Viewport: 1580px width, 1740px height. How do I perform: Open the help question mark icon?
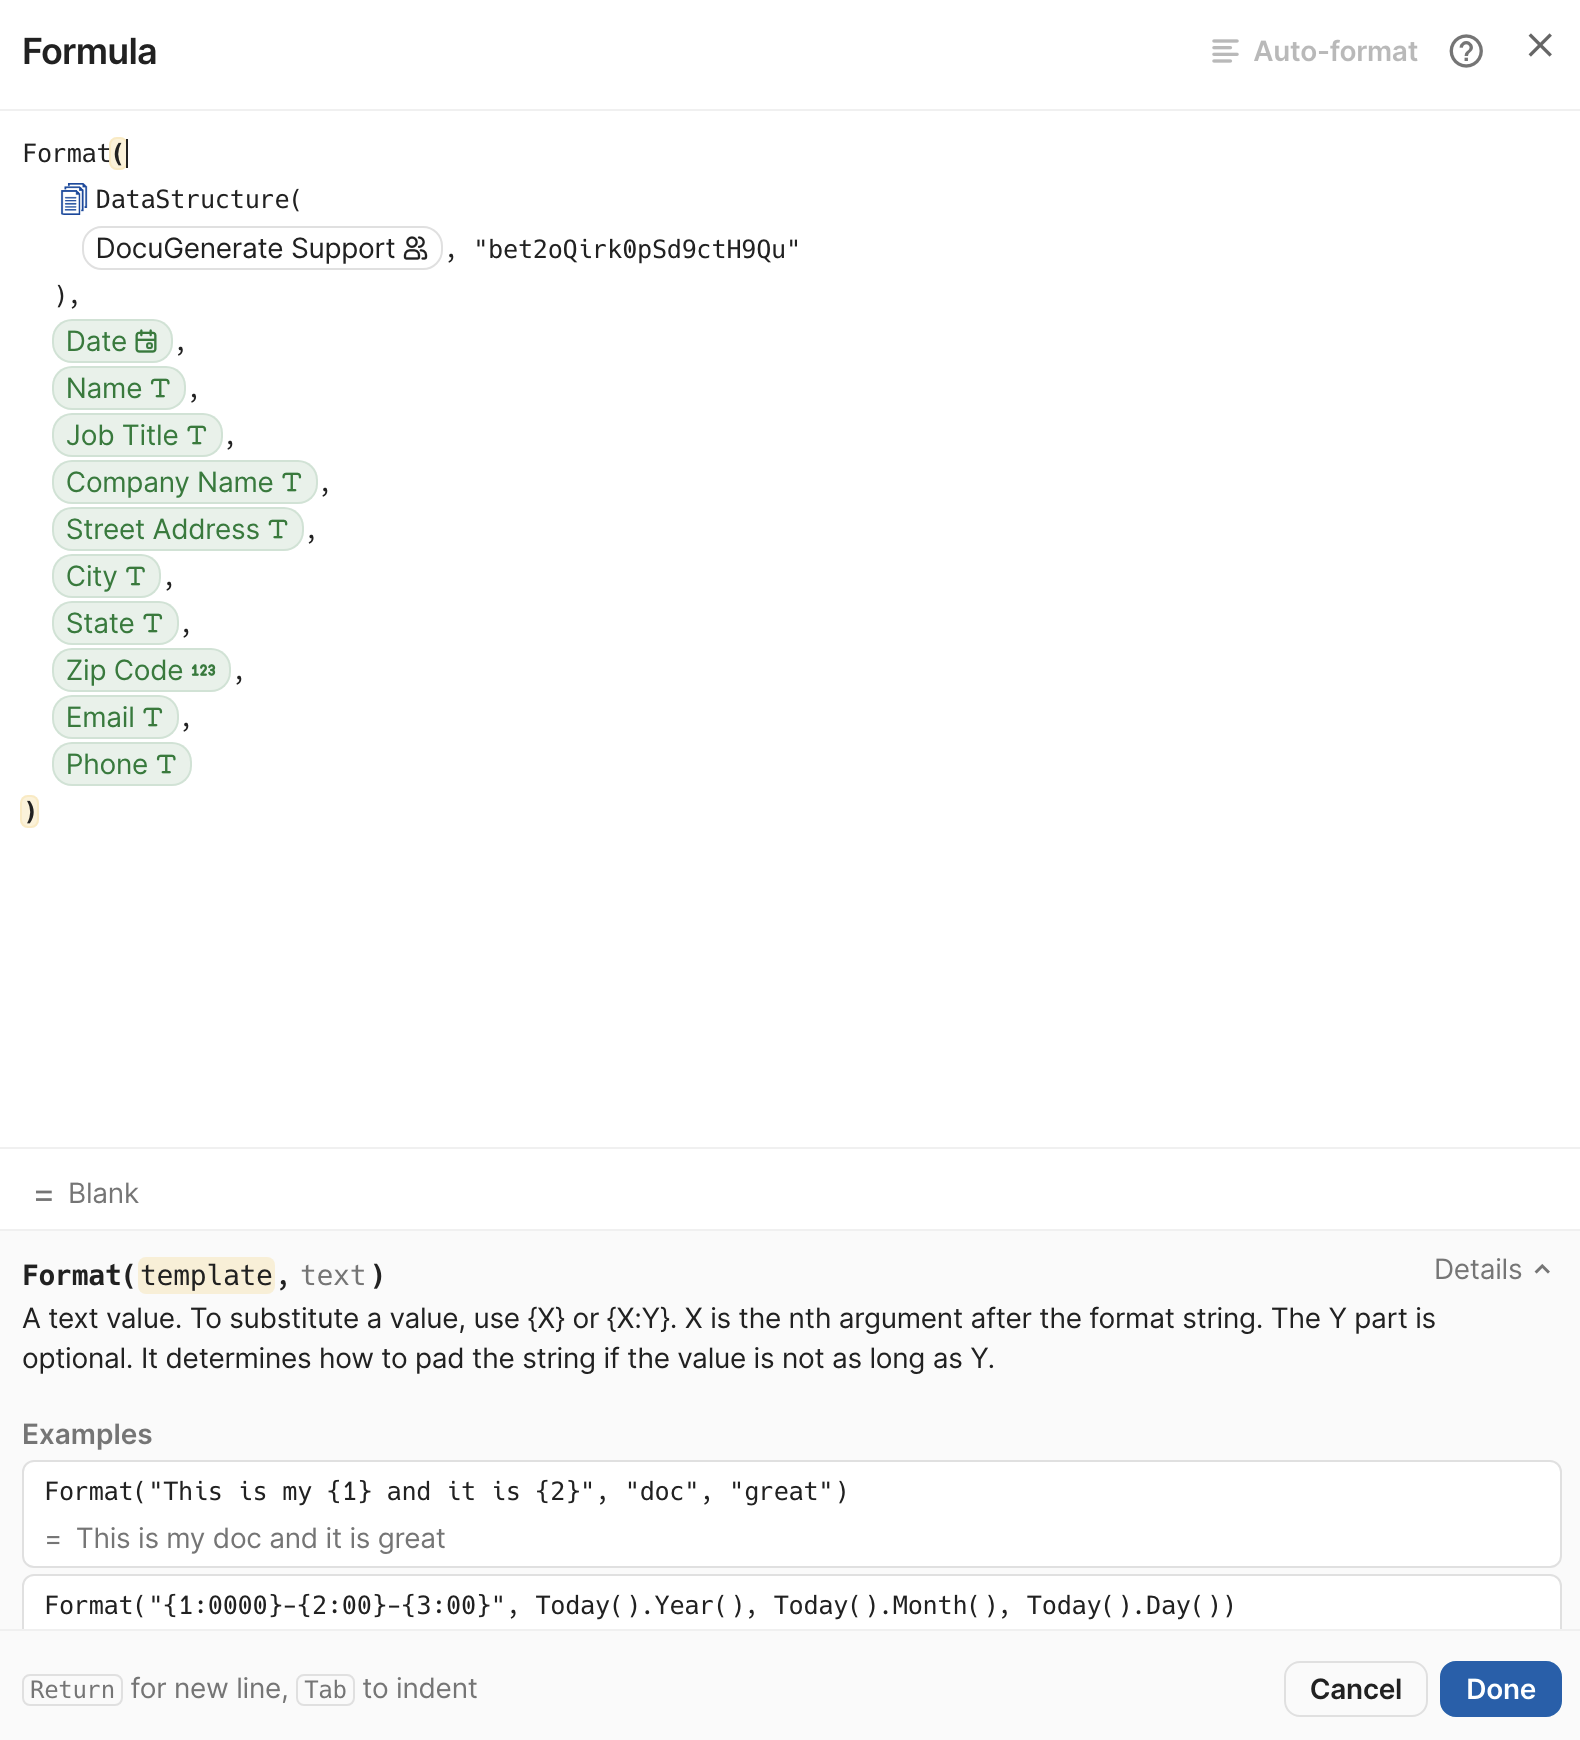(x=1466, y=51)
